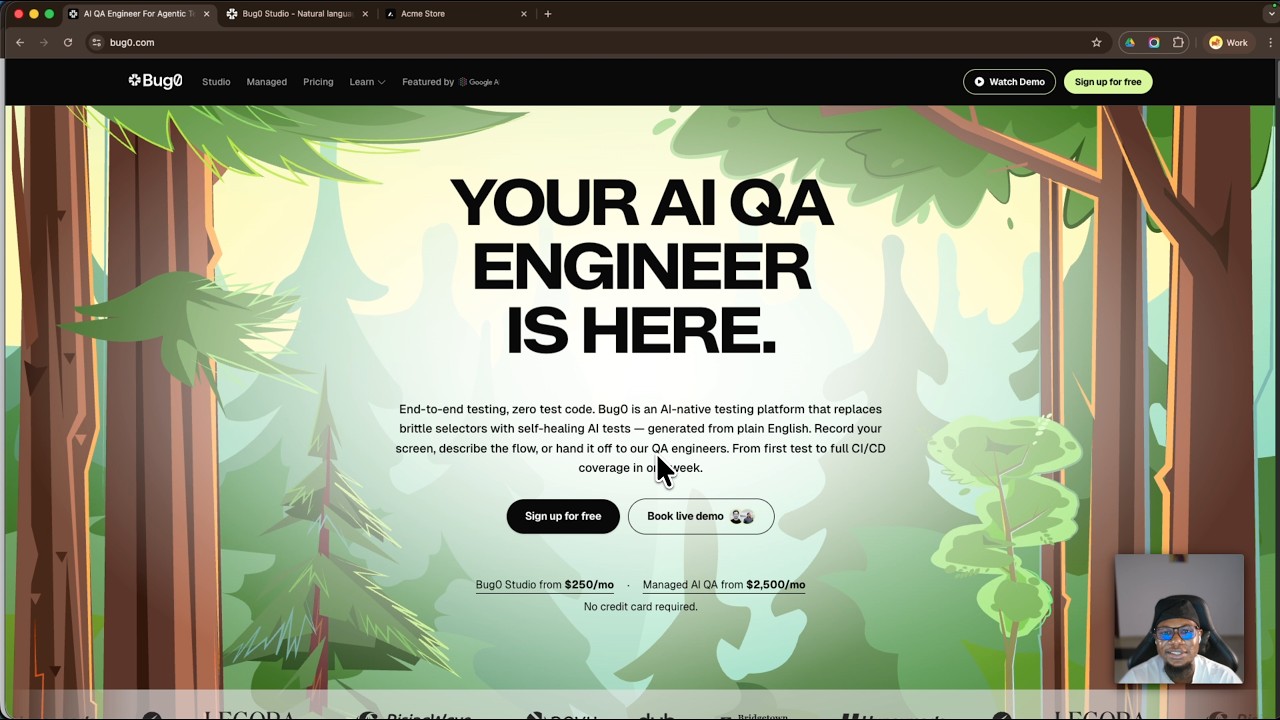Open the Google Drive extension icon
The height and width of the screenshot is (720, 1280).
[1130, 42]
